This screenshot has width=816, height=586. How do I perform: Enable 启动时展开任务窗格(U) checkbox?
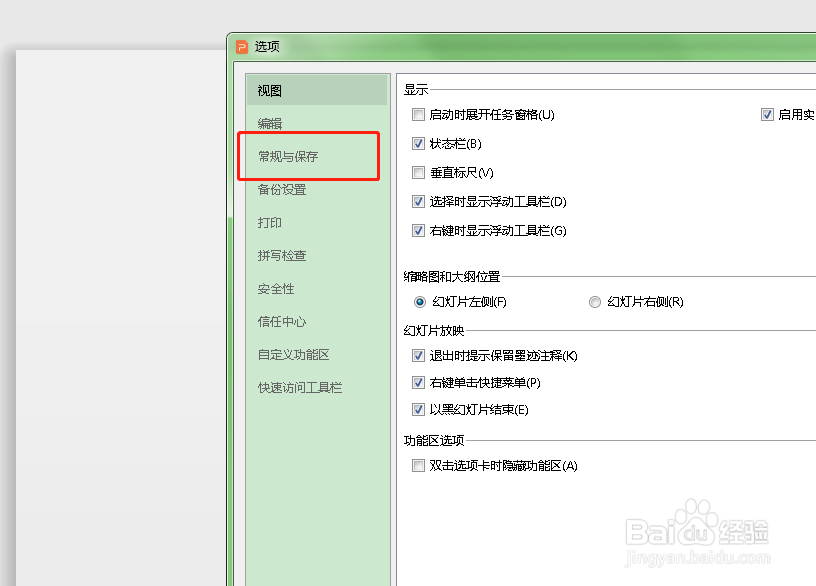click(418, 114)
